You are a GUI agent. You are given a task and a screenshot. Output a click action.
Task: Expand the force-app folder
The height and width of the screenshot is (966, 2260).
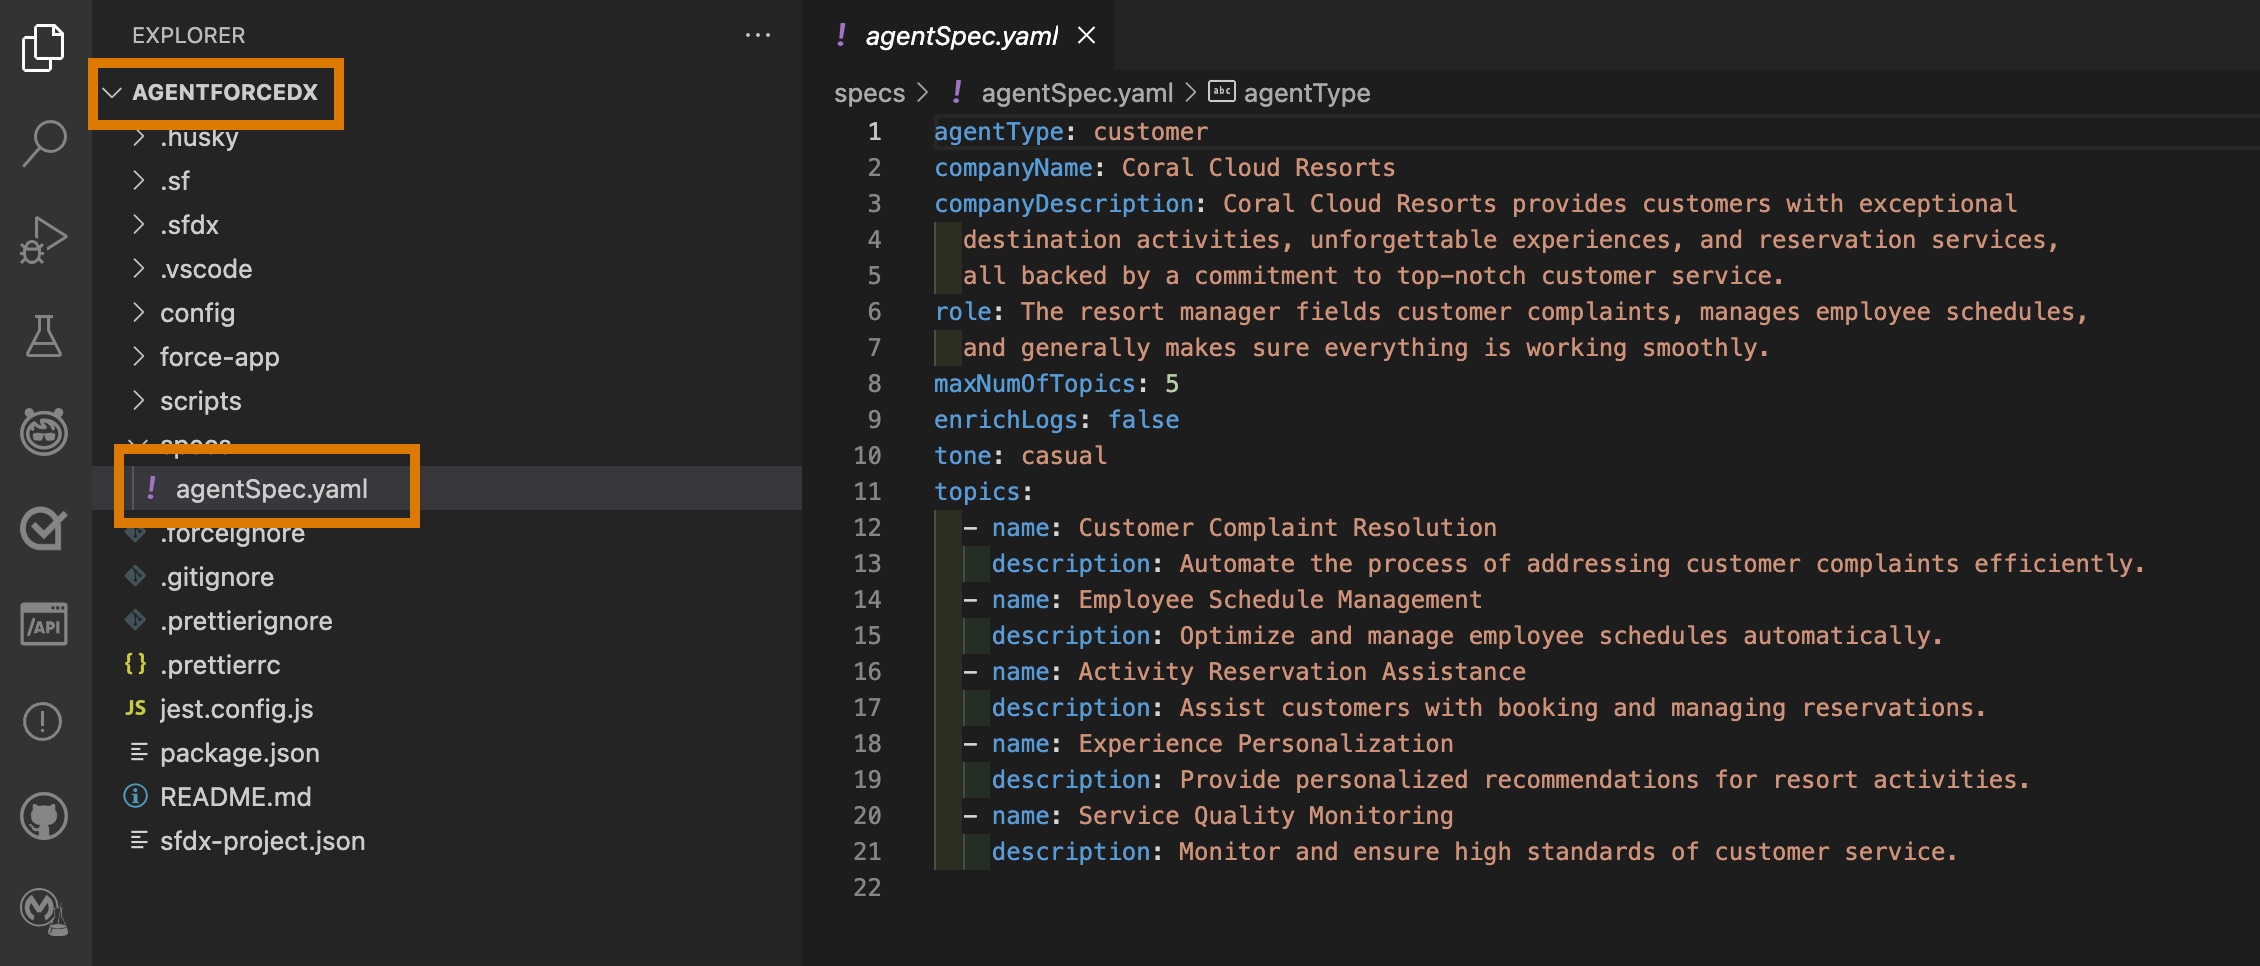point(446,357)
